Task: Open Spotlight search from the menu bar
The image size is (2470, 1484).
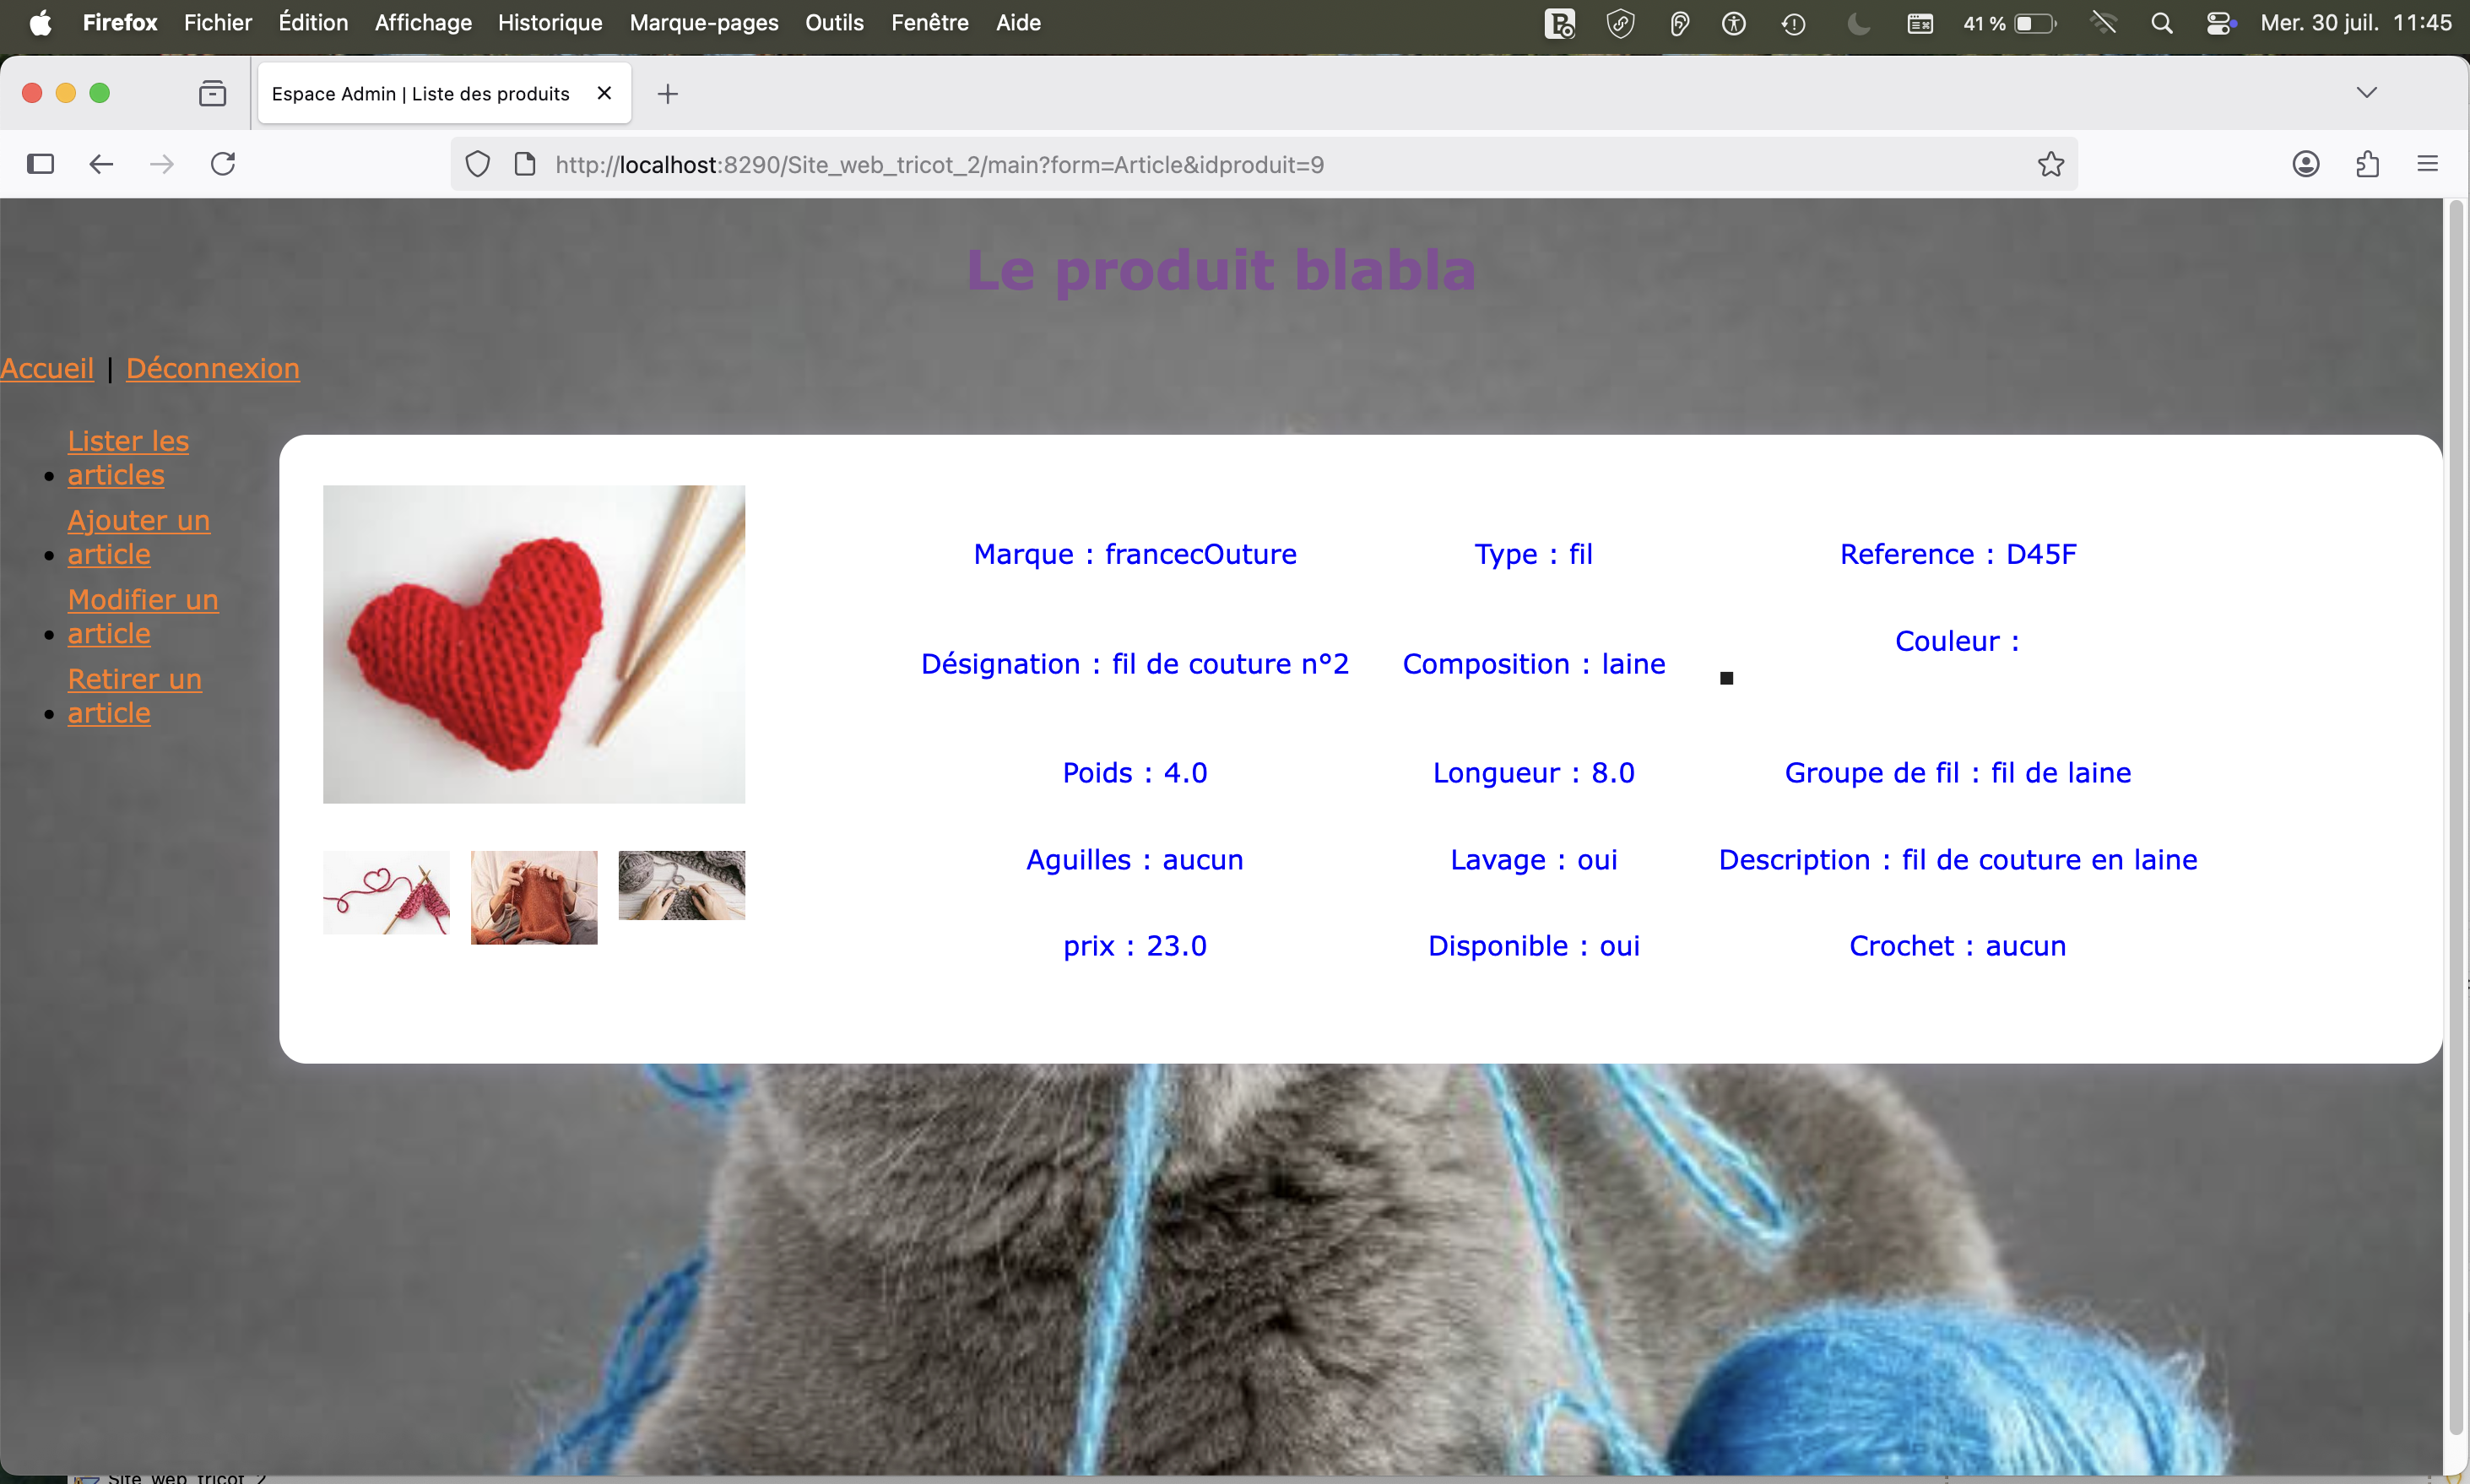Action: (x=2162, y=22)
